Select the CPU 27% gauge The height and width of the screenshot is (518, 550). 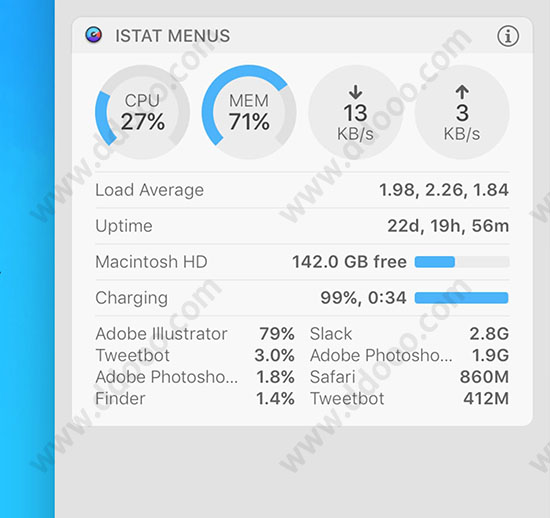pos(142,112)
